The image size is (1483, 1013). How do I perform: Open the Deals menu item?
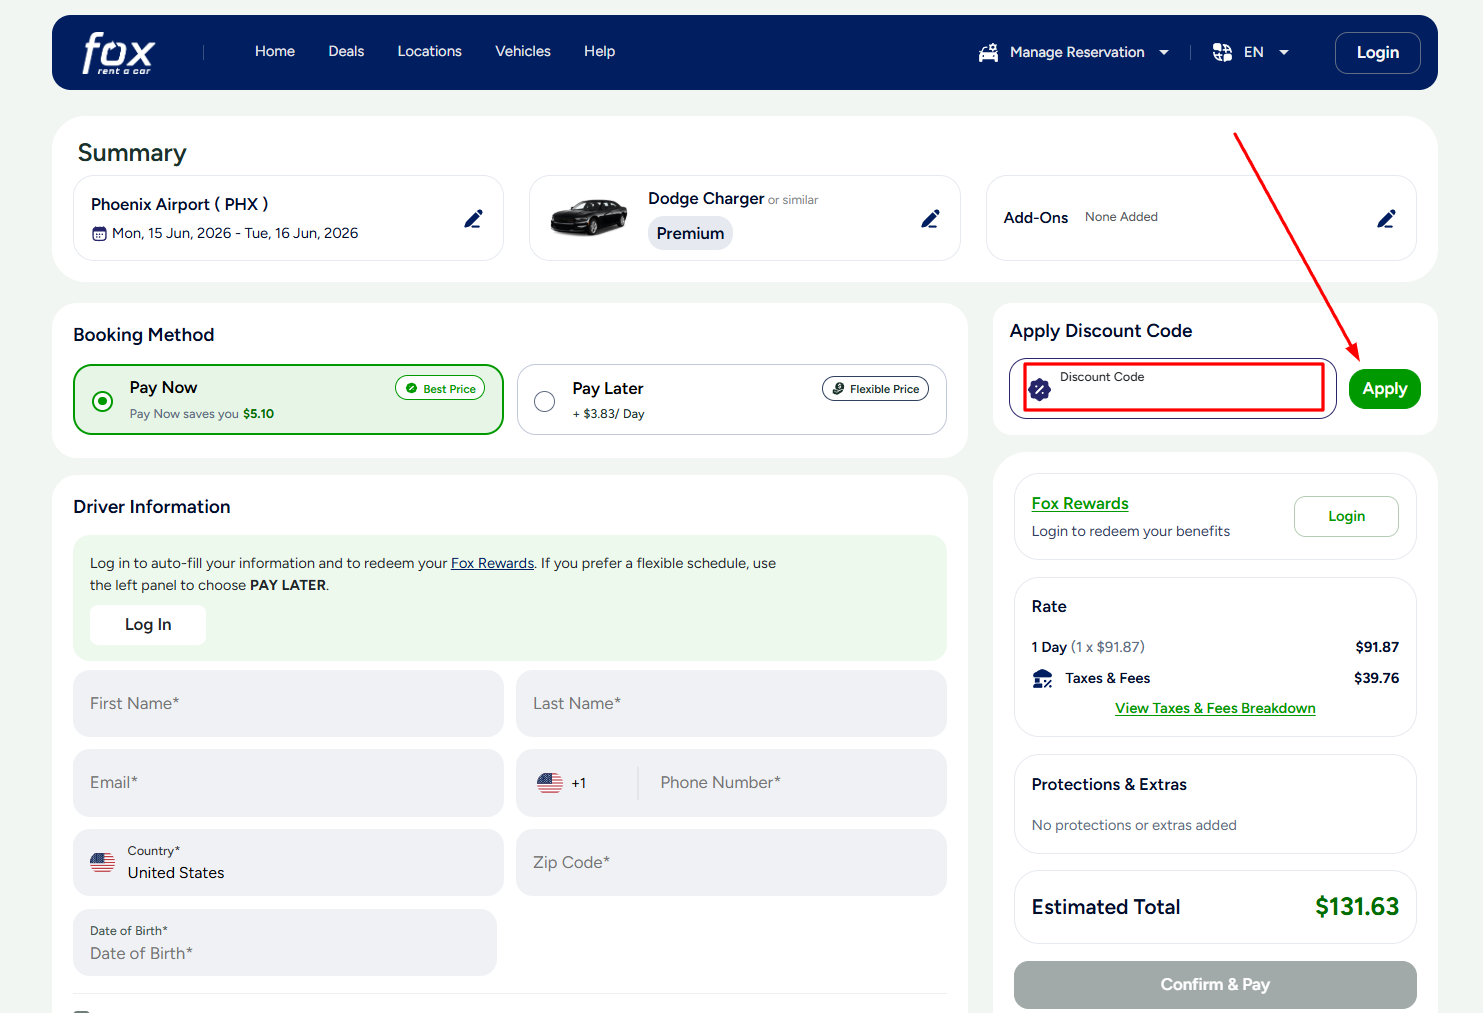click(346, 51)
